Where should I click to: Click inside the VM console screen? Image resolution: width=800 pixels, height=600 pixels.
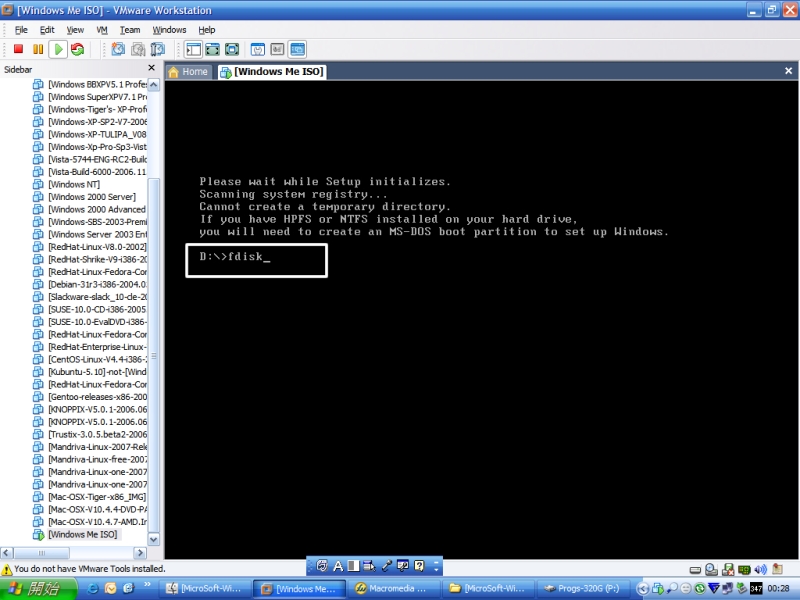(x=482, y=319)
